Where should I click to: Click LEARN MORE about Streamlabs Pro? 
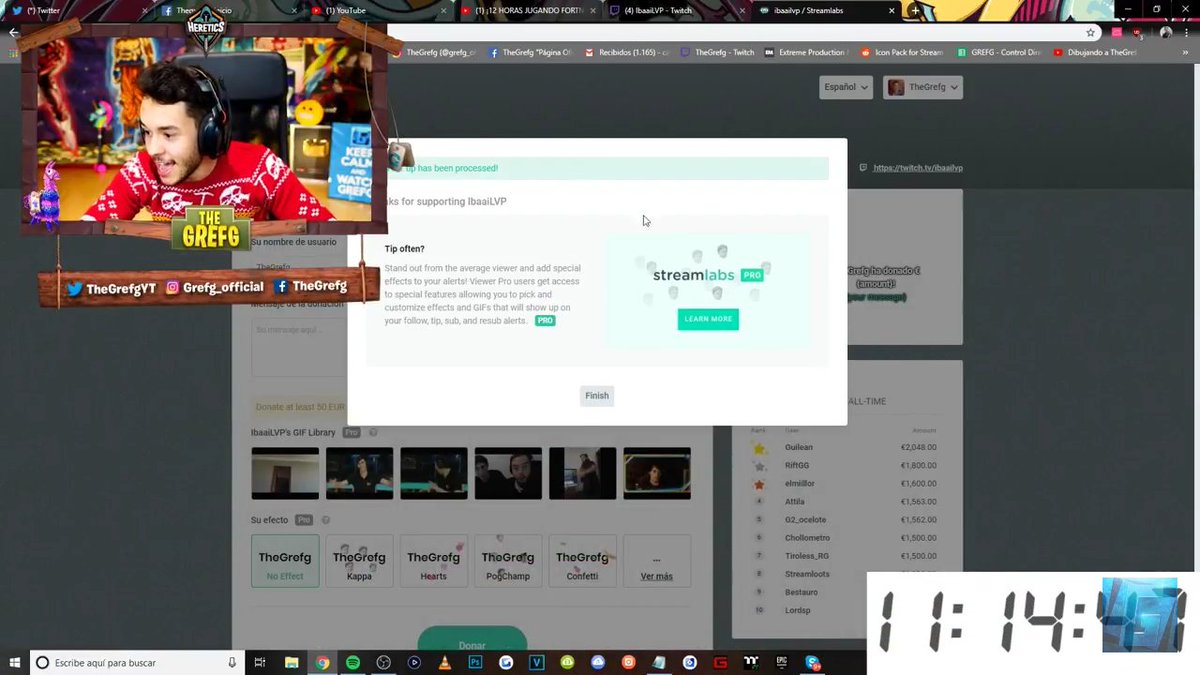[x=708, y=319]
